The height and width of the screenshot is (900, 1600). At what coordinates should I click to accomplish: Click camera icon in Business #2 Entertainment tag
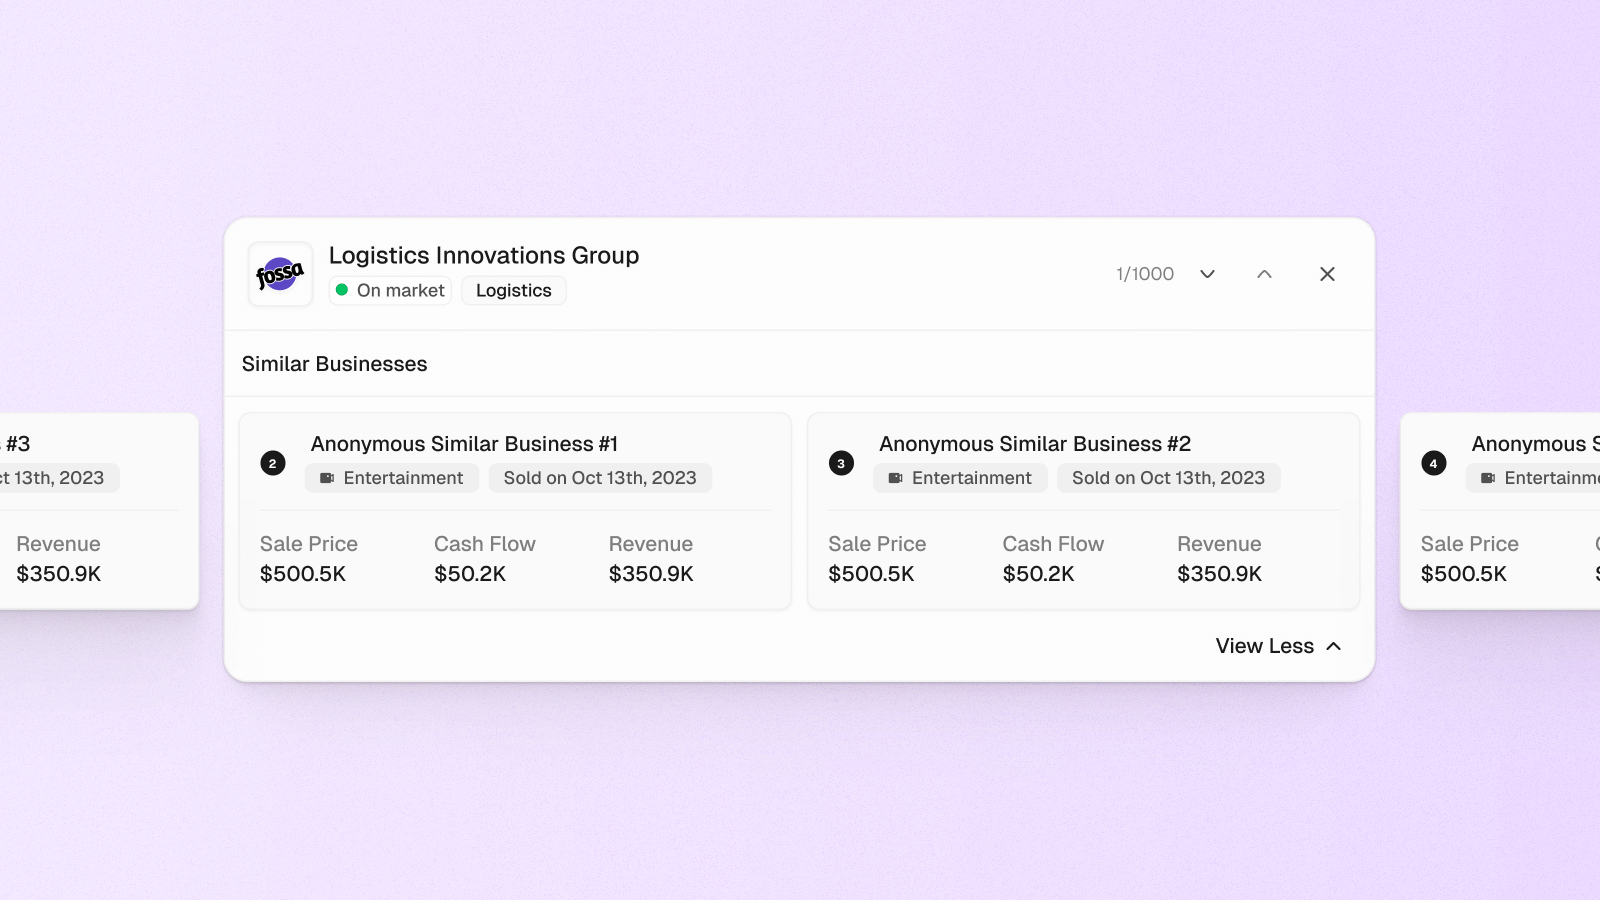click(895, 478)
